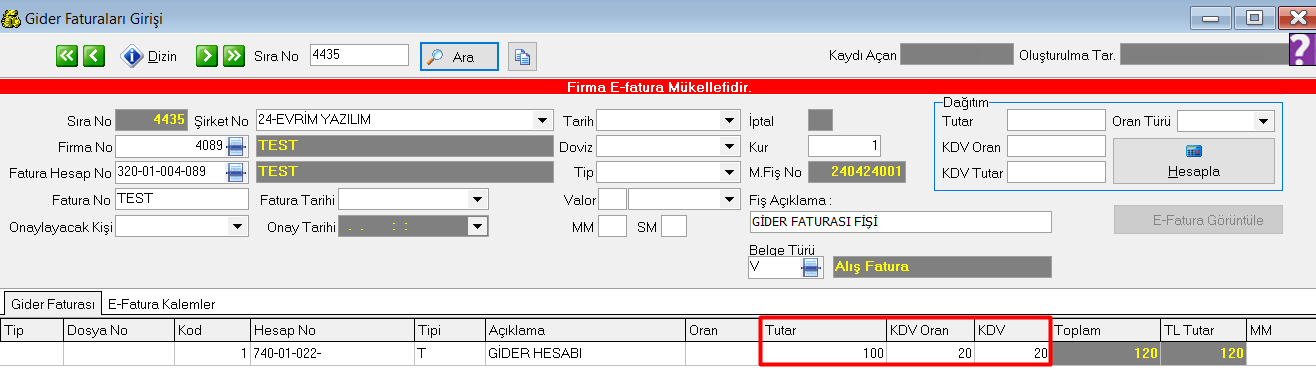Select the 740-01-022- account cell

click(x=332, y=353)
